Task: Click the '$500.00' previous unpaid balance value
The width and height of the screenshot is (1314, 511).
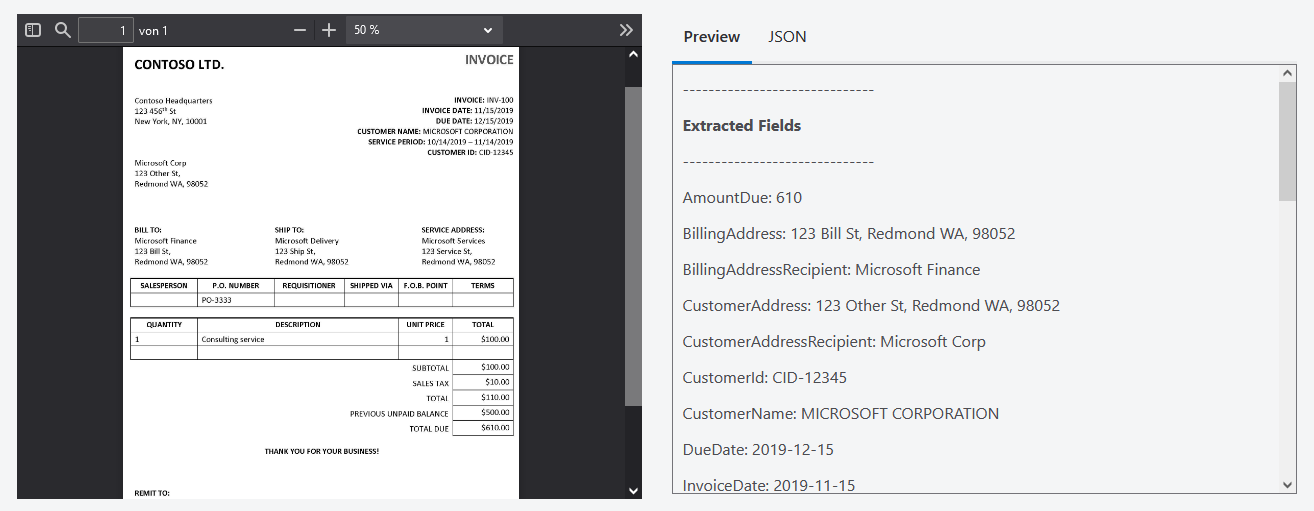Action: [x=495, y=413]
